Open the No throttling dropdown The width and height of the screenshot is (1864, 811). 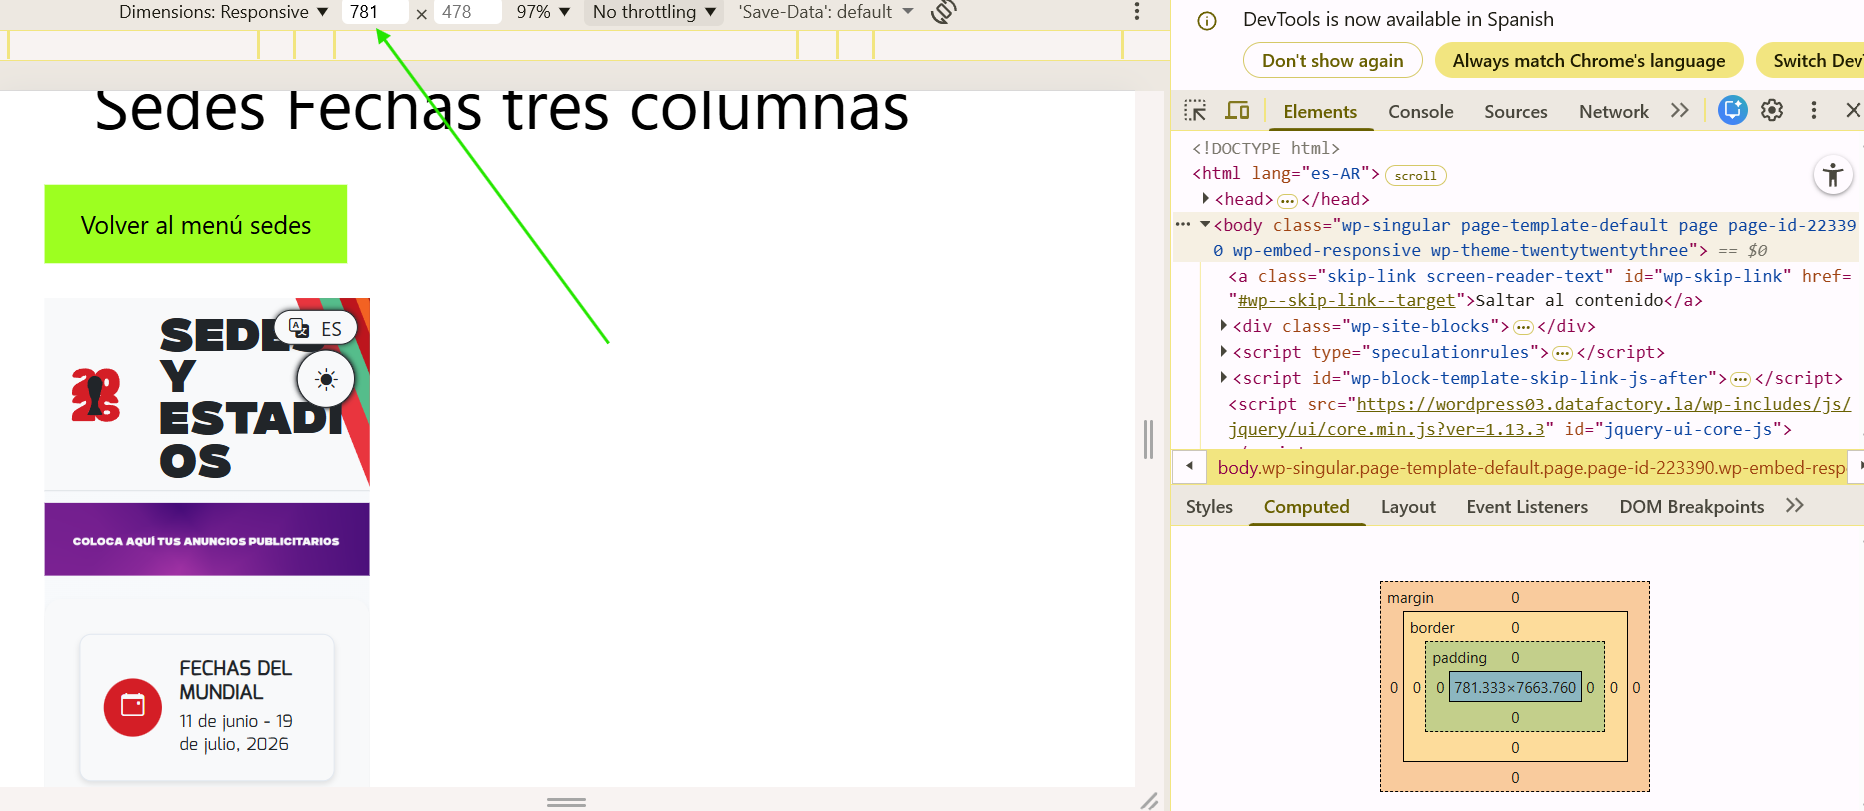click(x=654, y=12)
